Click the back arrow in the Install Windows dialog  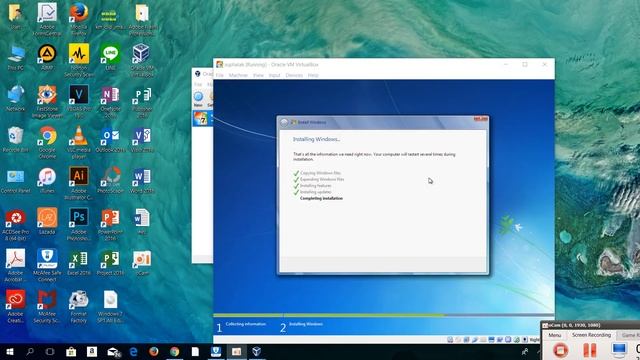coord(284,122)
